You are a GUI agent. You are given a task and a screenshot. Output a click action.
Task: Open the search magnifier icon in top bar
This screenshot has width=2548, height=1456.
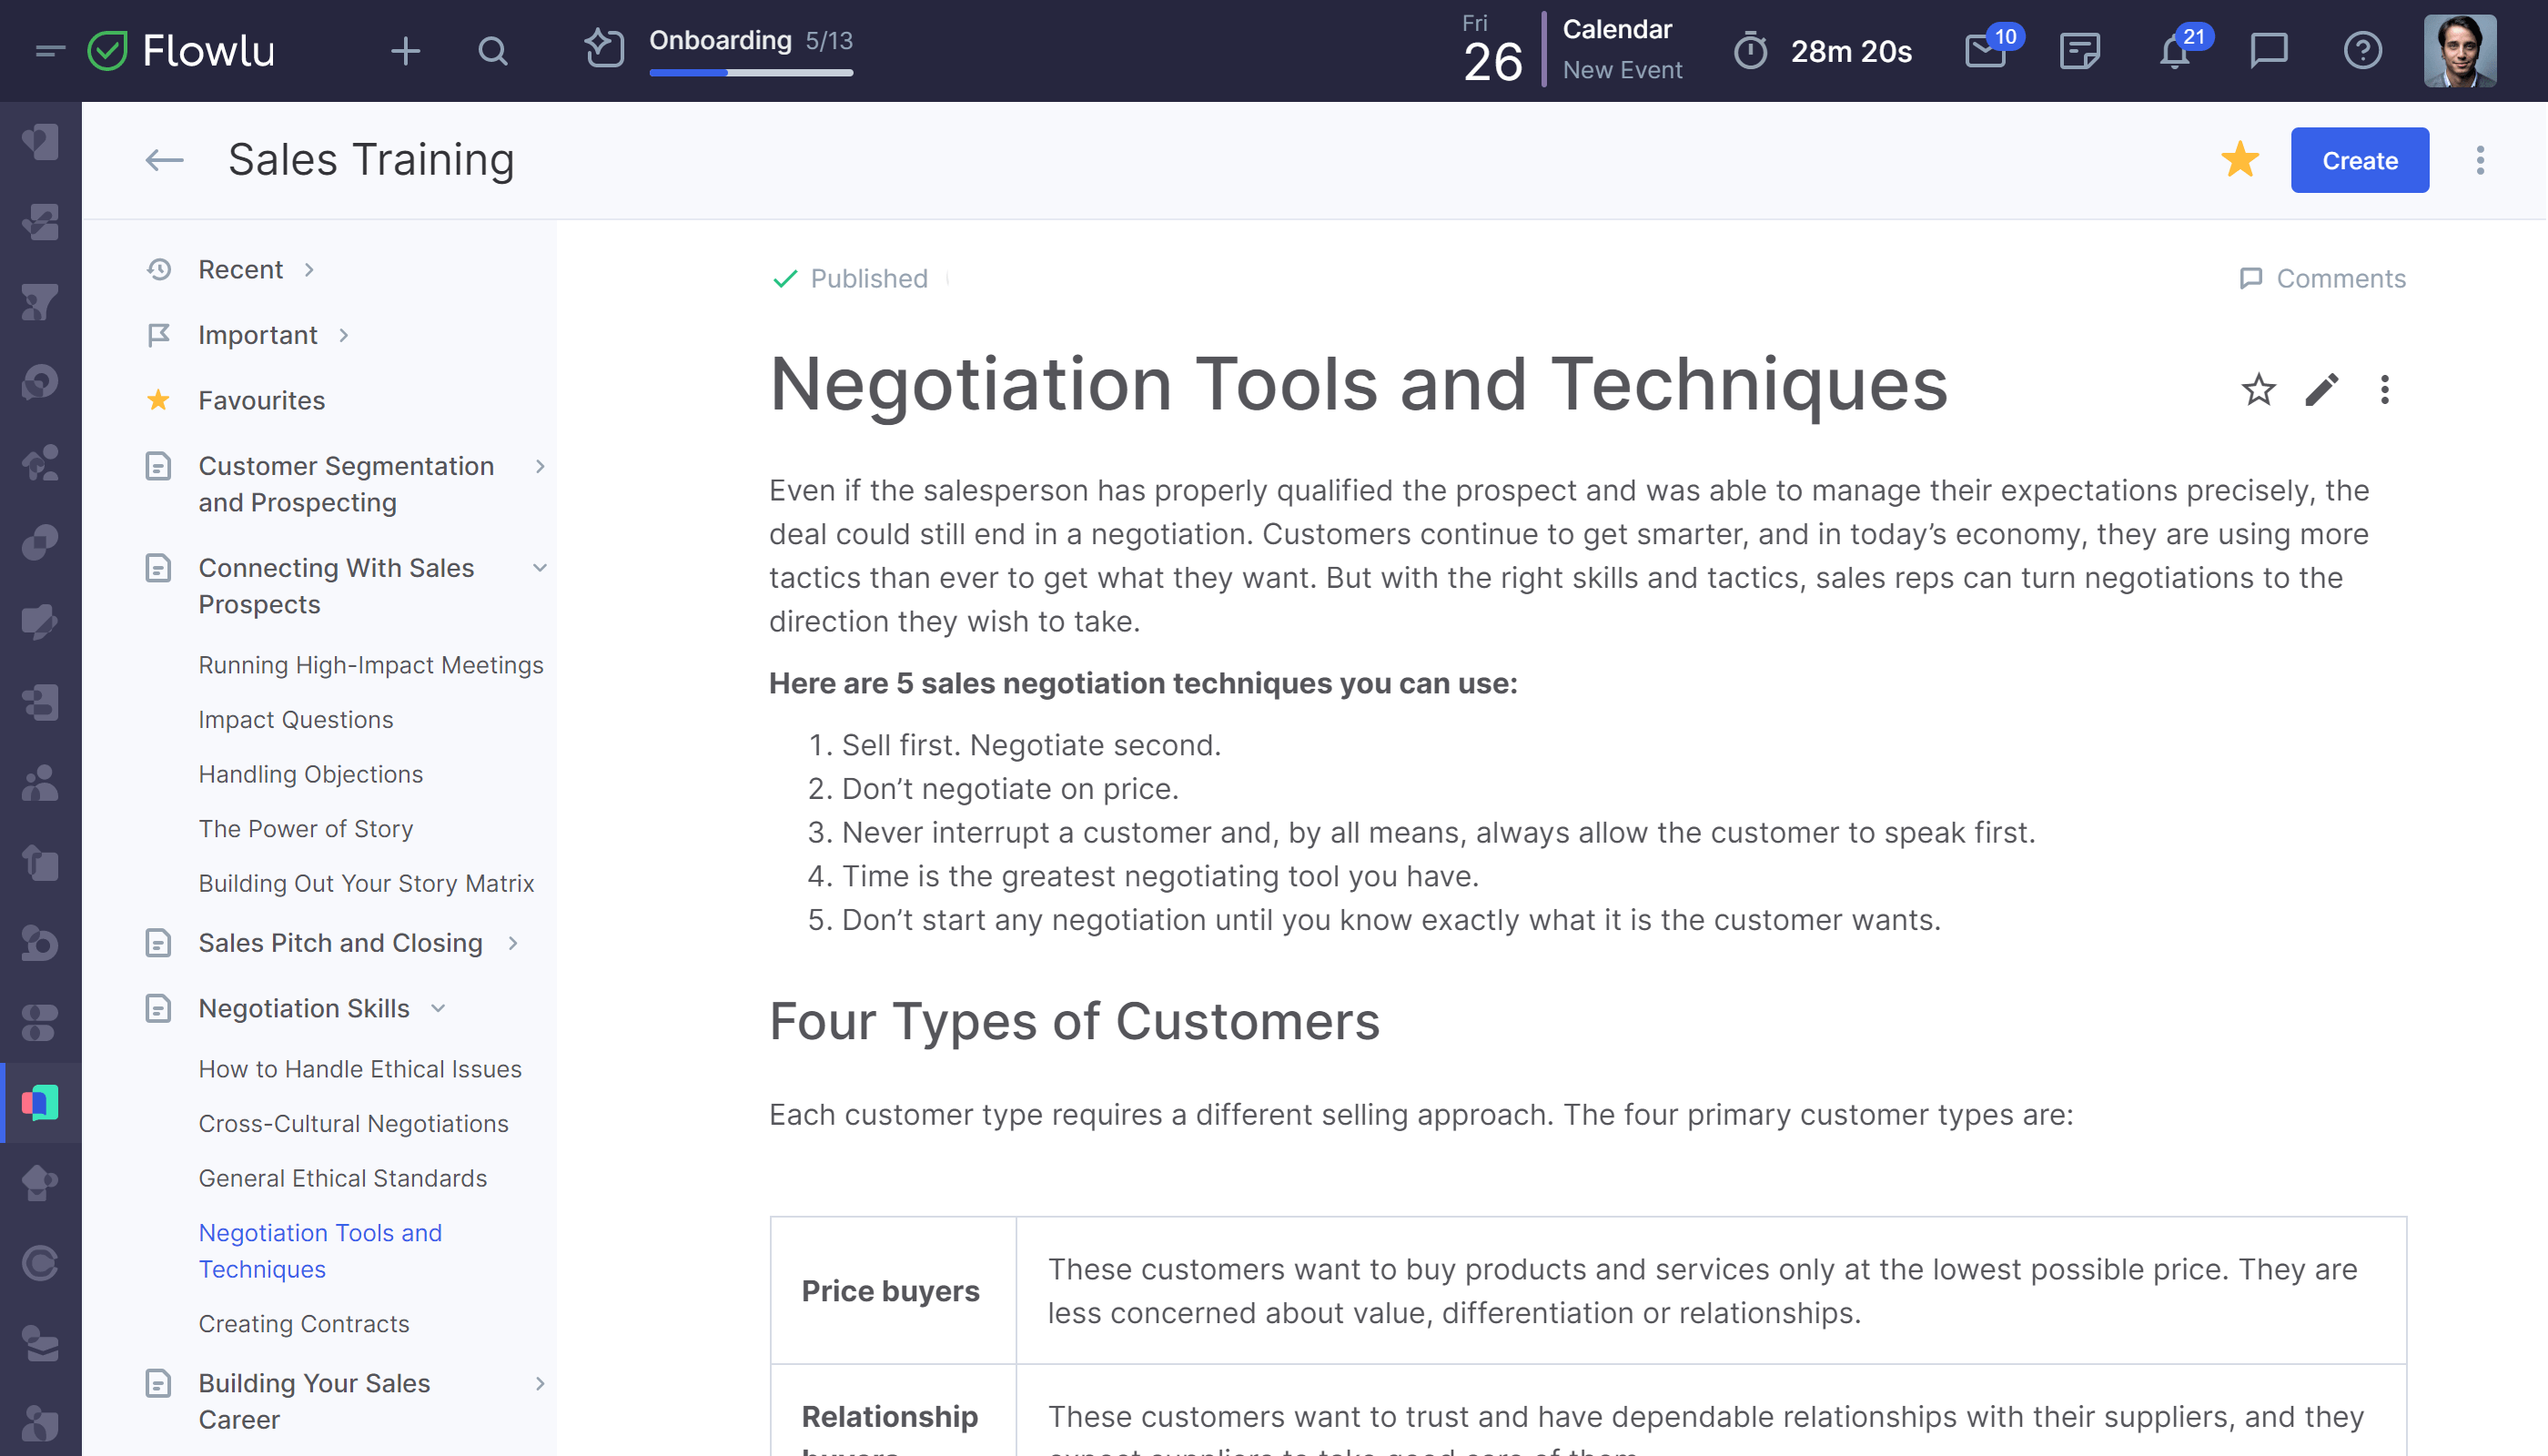(x=492, y=50)
